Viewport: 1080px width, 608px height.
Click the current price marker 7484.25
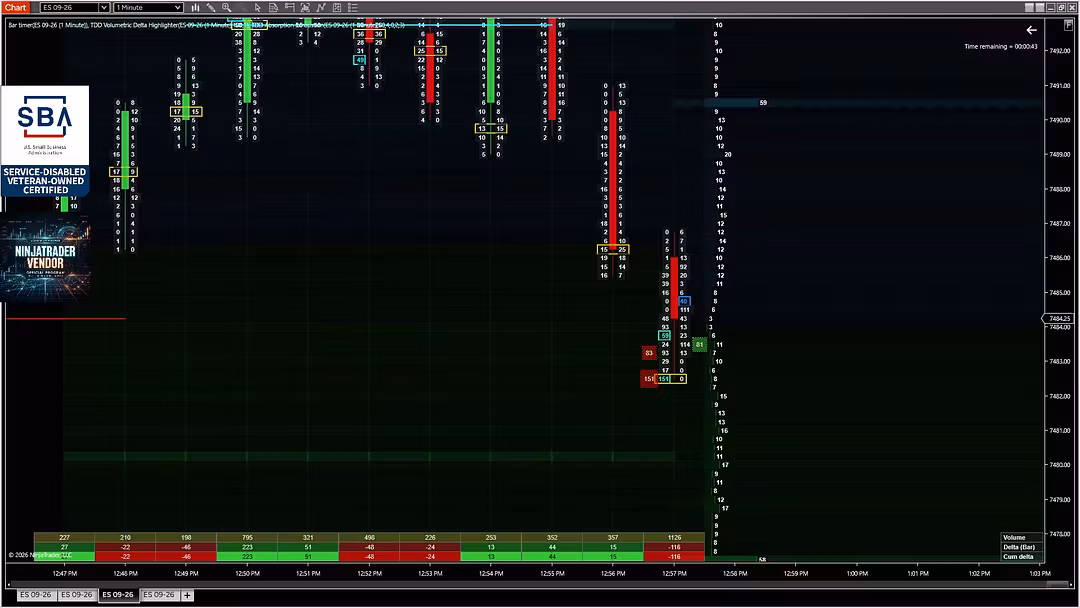(x=1058, y=319)
